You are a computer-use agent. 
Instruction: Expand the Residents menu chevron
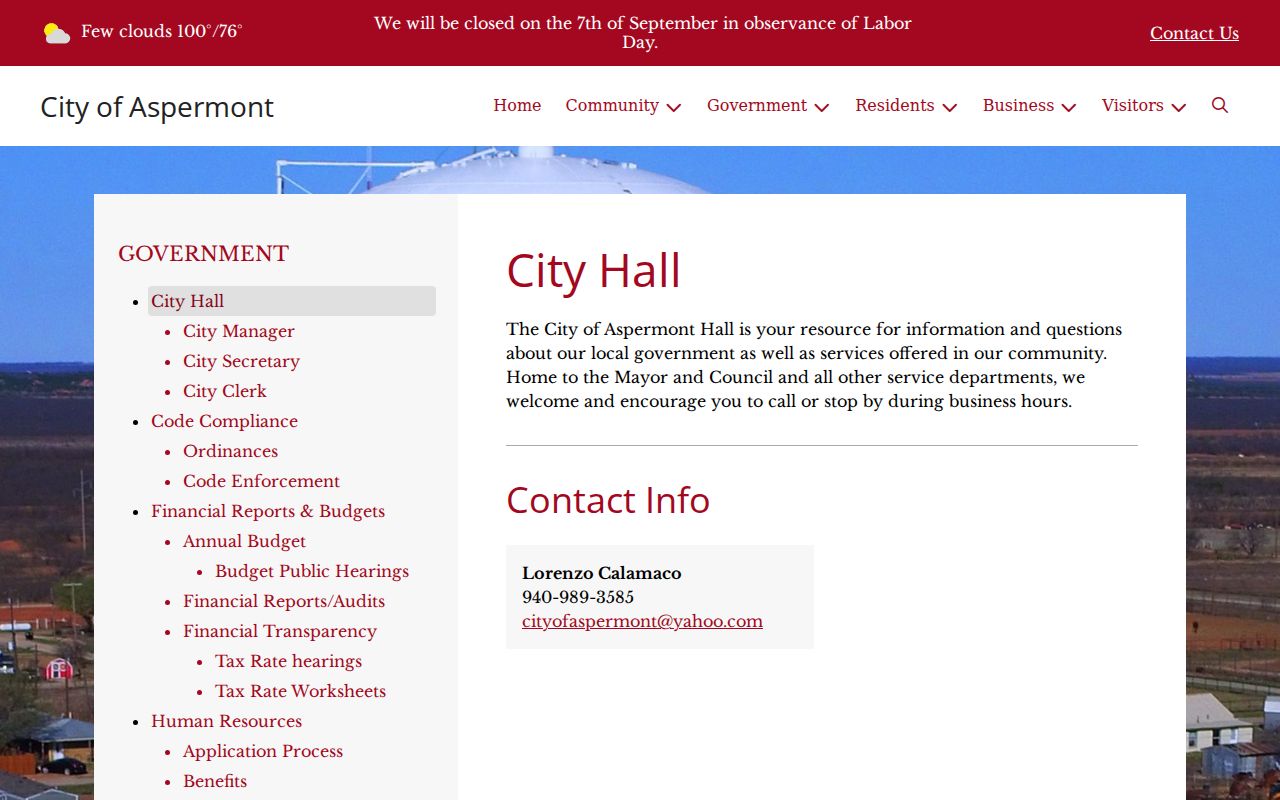[x=950, y=107]
